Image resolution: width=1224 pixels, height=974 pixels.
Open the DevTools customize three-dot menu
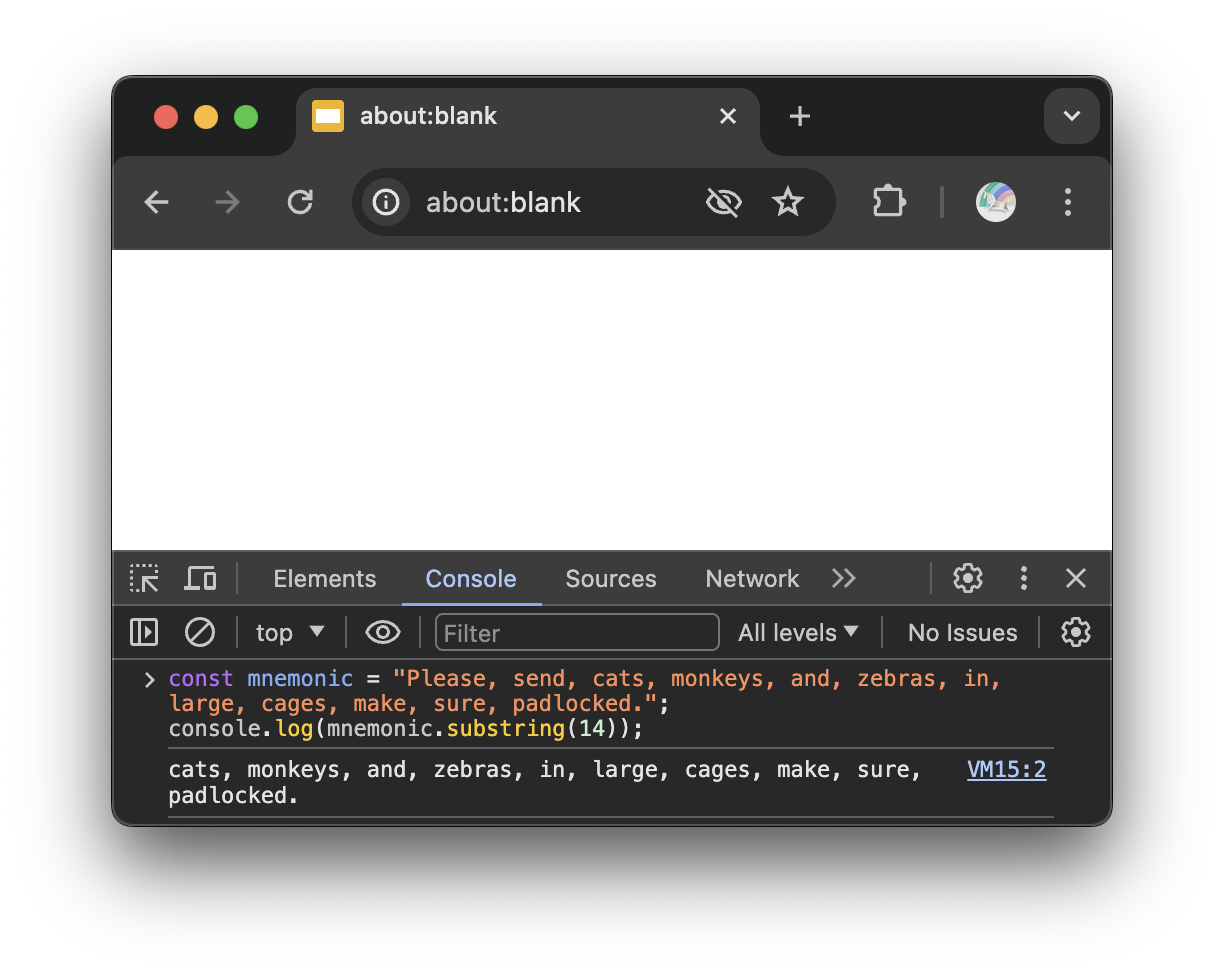click(x=1023, y=578)
